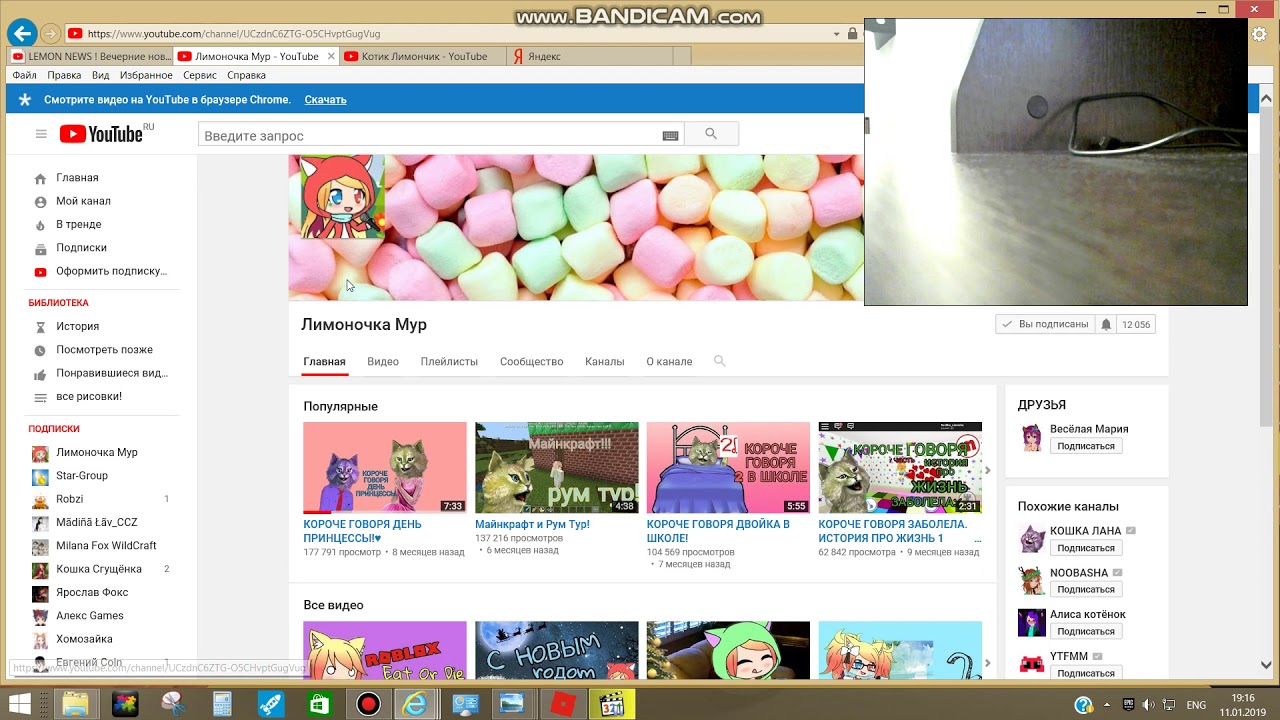Switch to the Каналы channel tab
1280x720 pixels.
pos(604,361)
